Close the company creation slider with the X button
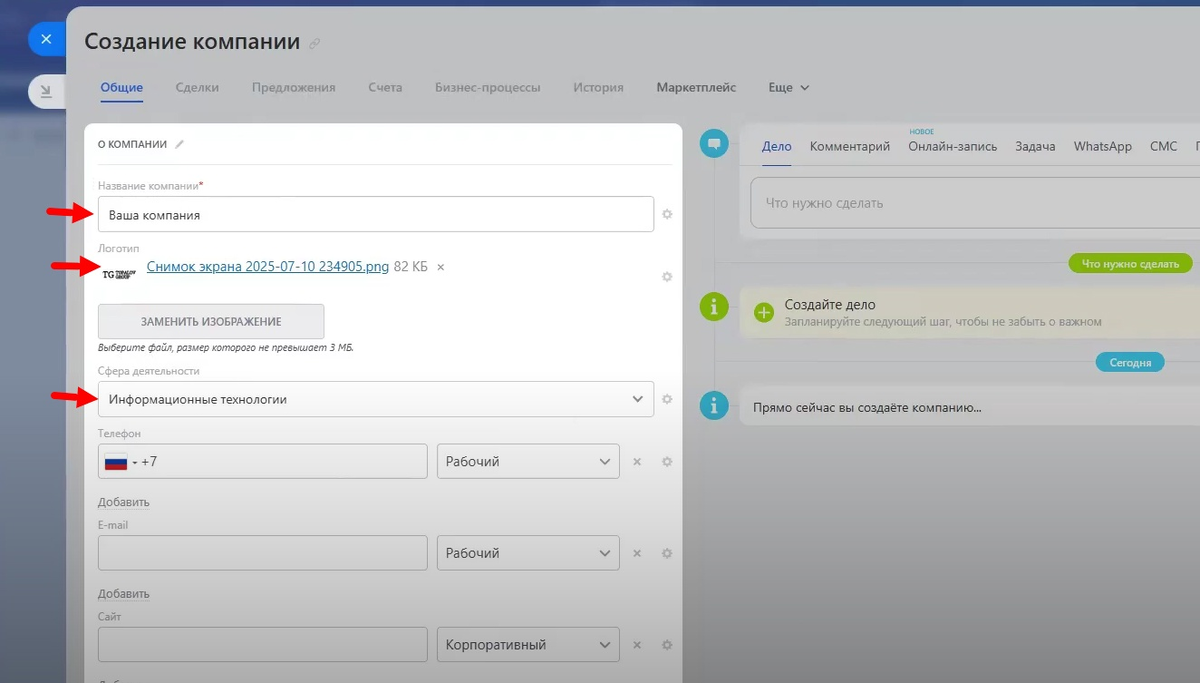 point(46,39)
